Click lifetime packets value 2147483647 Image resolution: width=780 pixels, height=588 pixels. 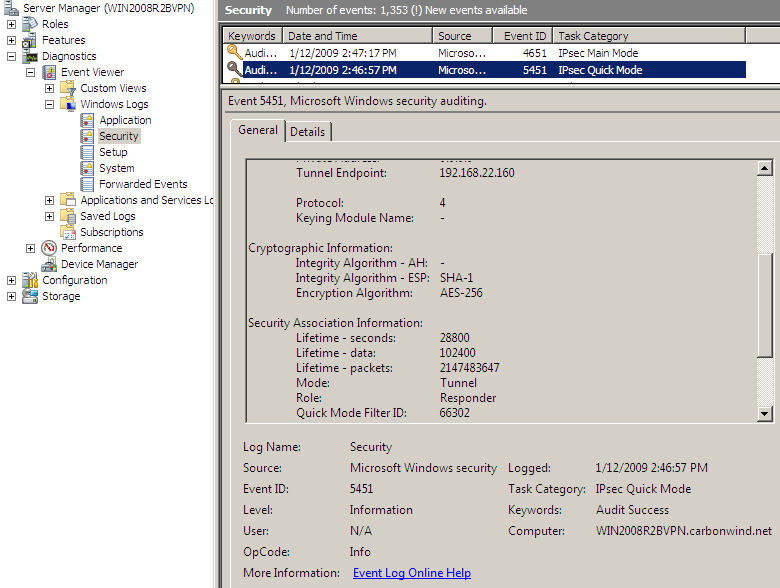(470, 368)
